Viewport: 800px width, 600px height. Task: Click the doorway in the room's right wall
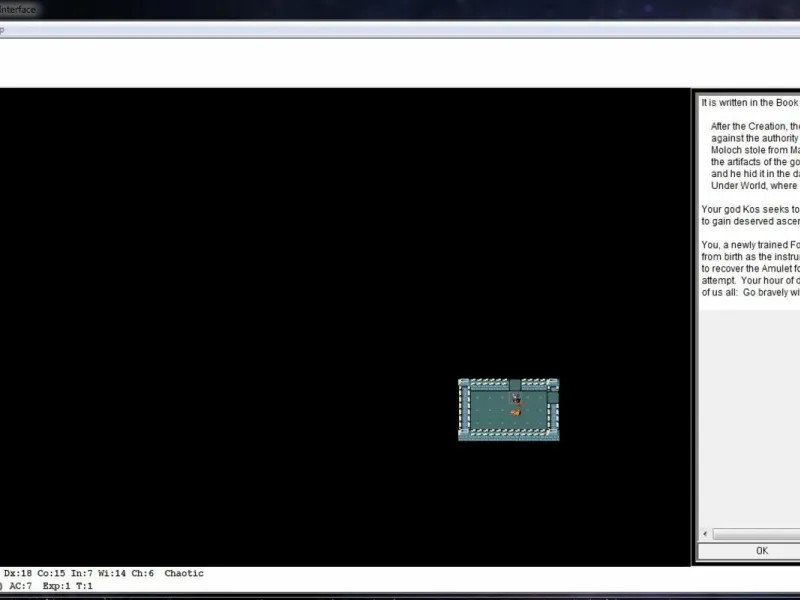(x=553, y=397)
